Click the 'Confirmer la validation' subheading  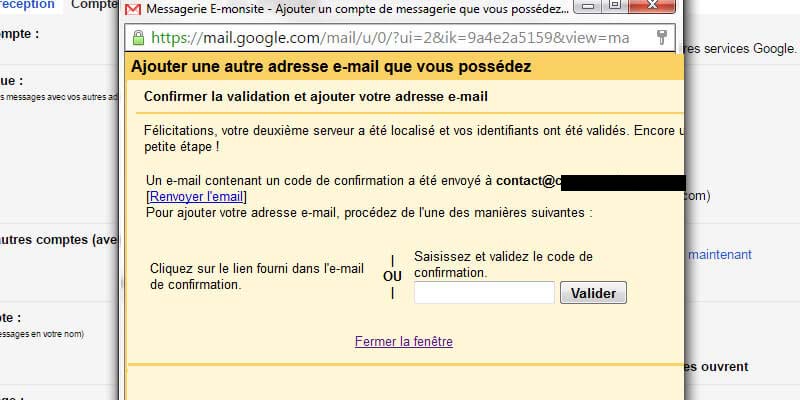315,97
